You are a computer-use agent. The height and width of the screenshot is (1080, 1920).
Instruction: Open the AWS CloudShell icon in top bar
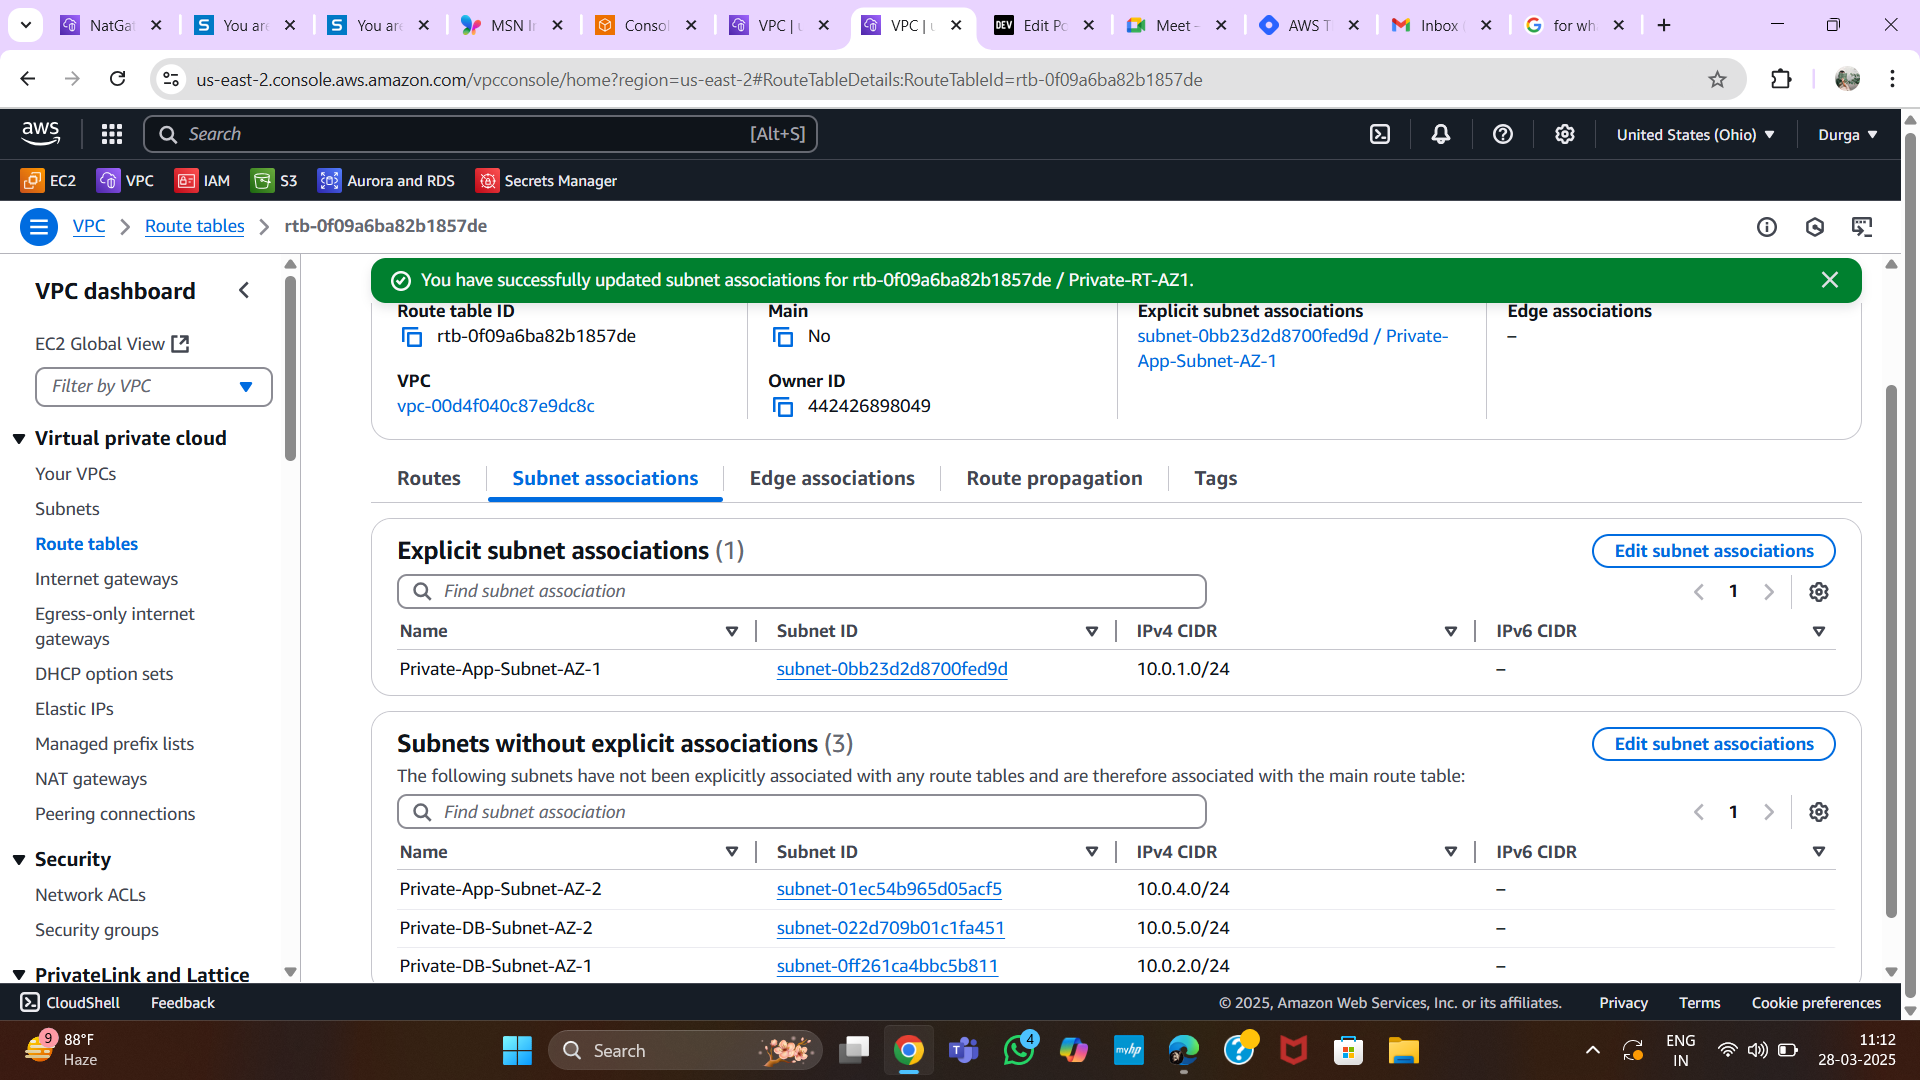[1380, 134]
